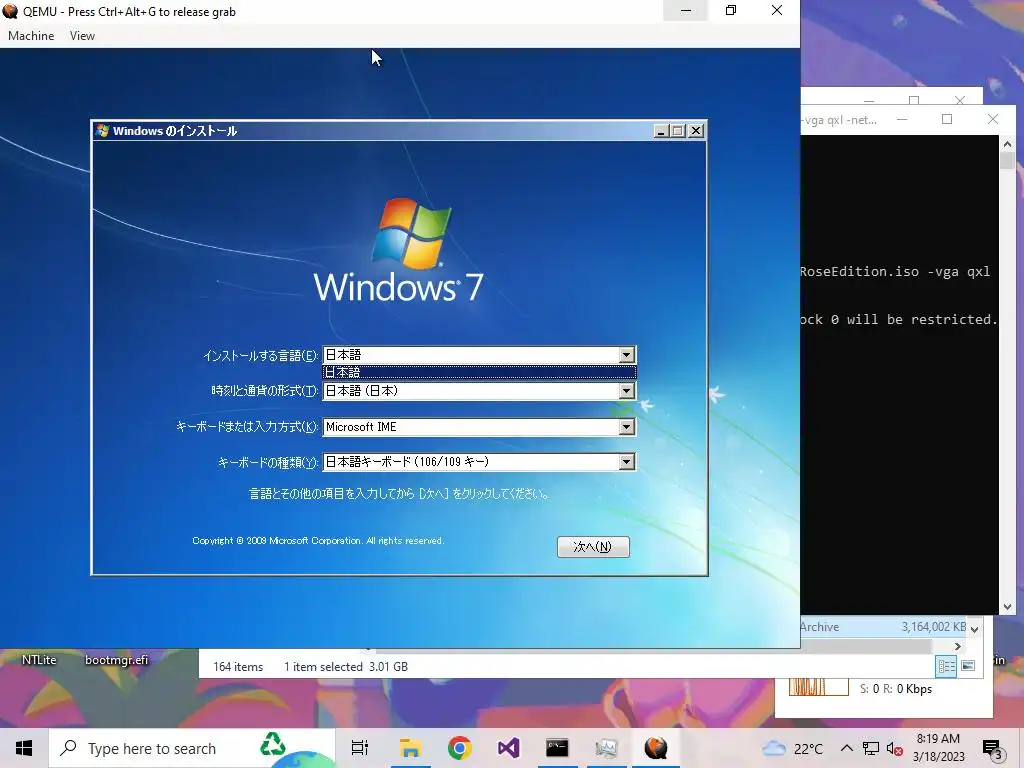Close the Windows installer dialog
This screenshot has width=1024, height=768.
(x=696, y=131)
